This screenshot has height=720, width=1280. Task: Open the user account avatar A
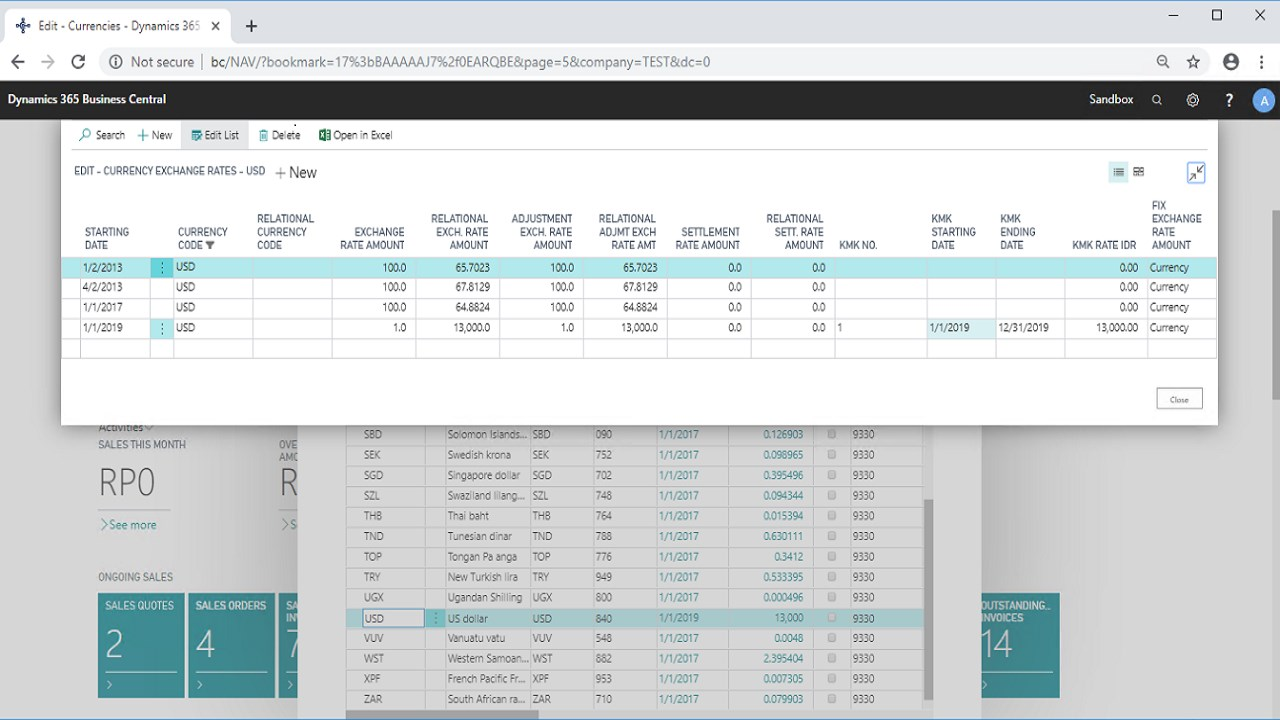(x=1264, y=100)
